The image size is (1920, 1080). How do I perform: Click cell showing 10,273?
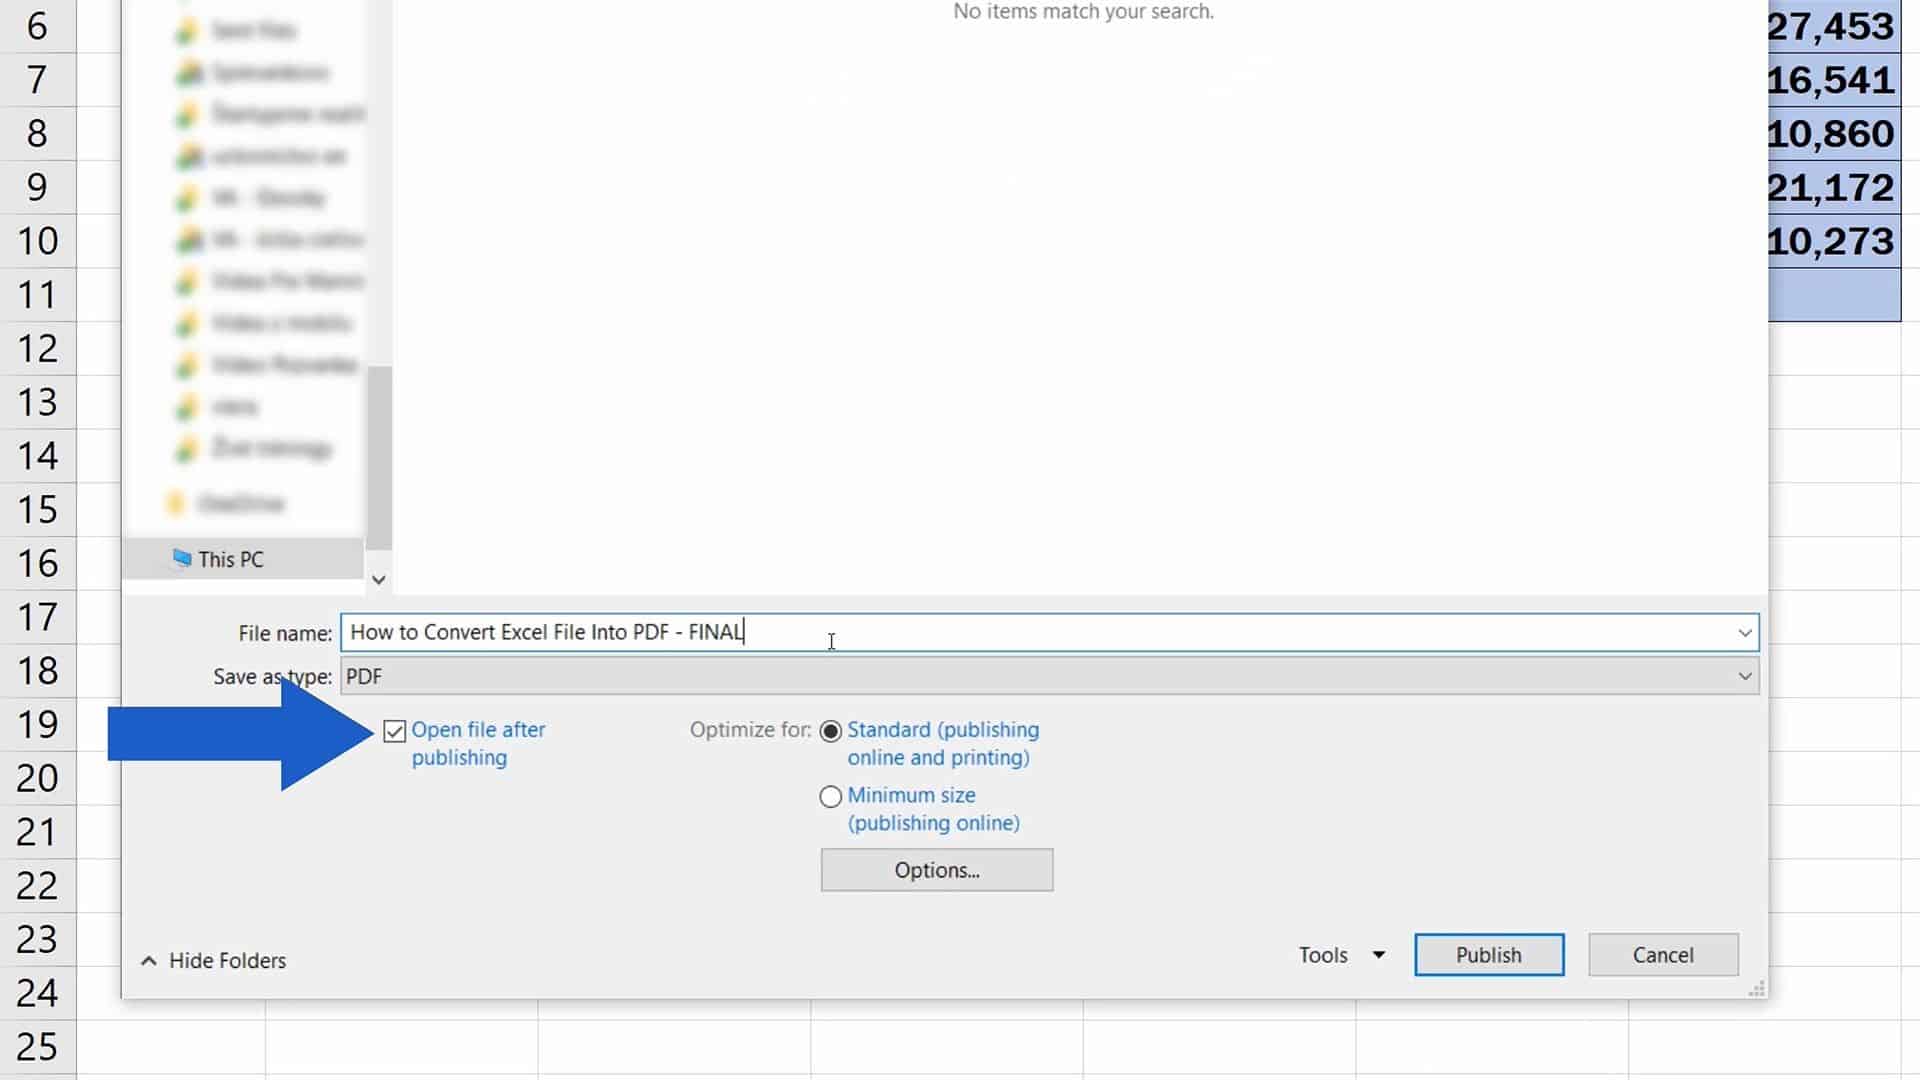tap(1832, 241)
